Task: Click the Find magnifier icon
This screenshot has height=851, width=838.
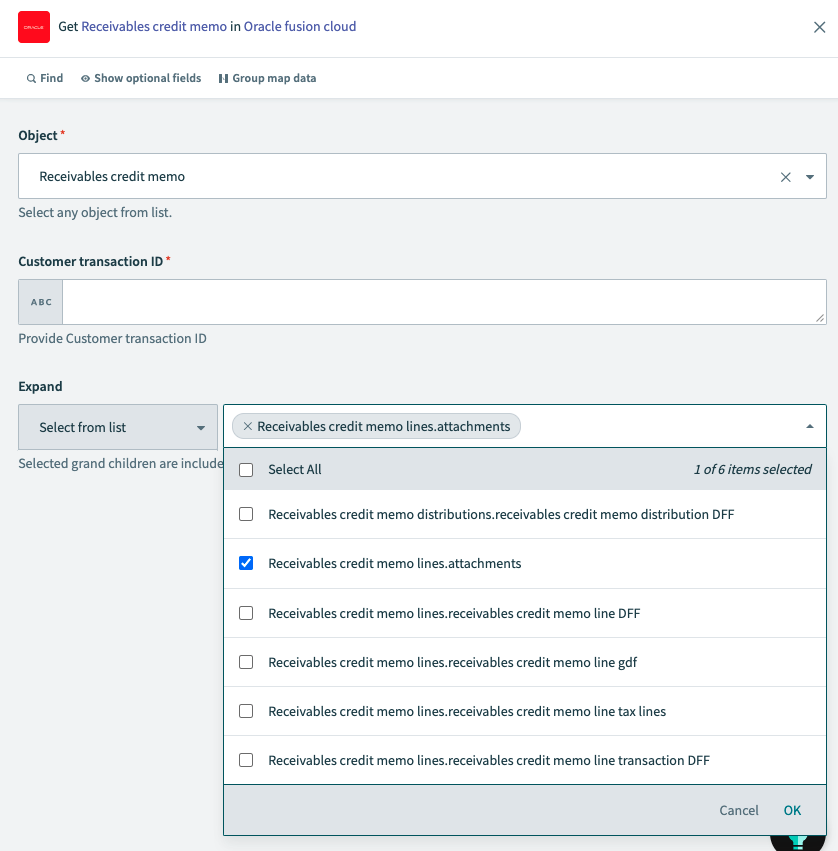Action: pos(31,77)
